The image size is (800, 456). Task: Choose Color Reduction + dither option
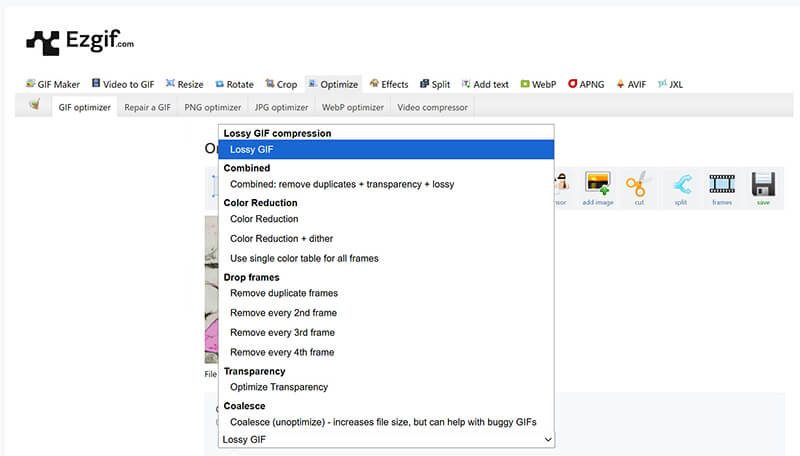click(281, 239)
